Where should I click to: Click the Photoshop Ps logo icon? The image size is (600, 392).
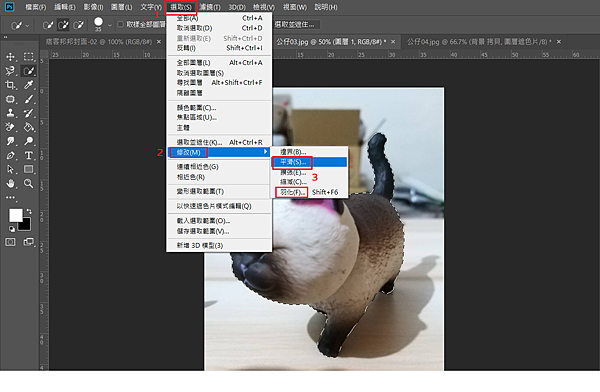pos(10,7)
